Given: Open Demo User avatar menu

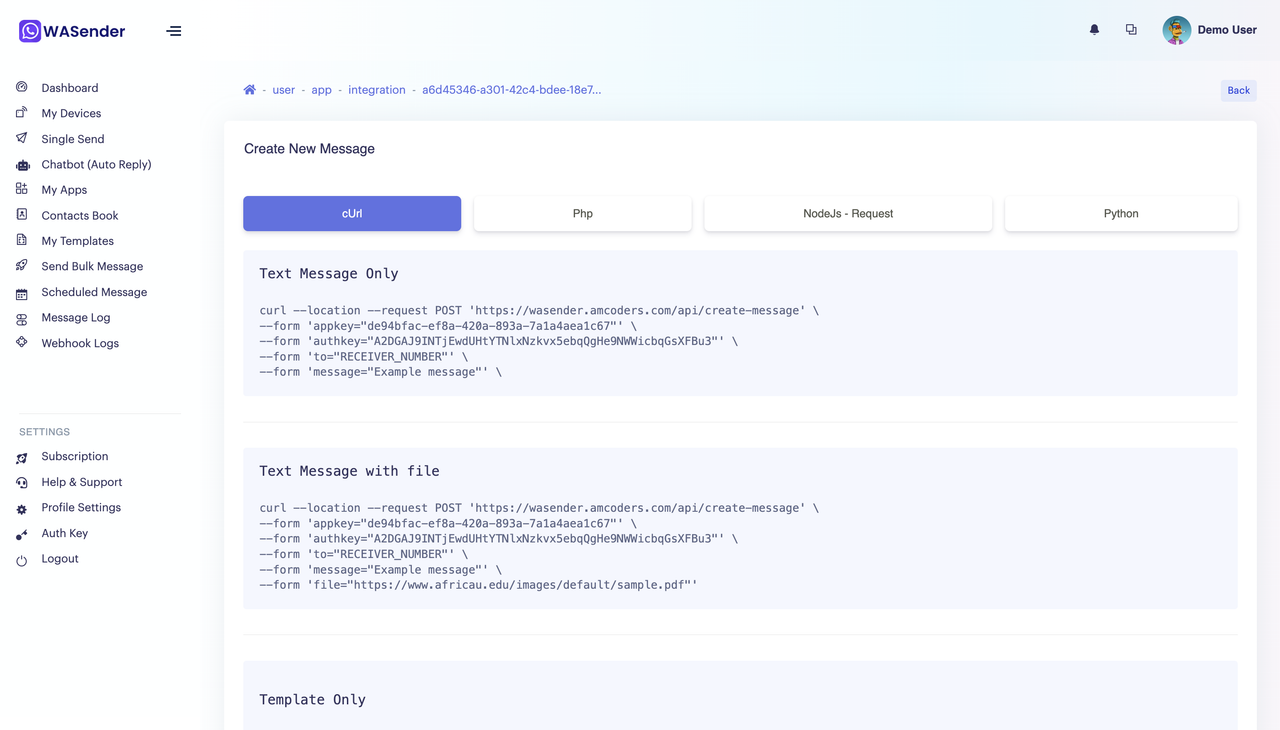Looking at the screenshot, I should point(1177,30).
